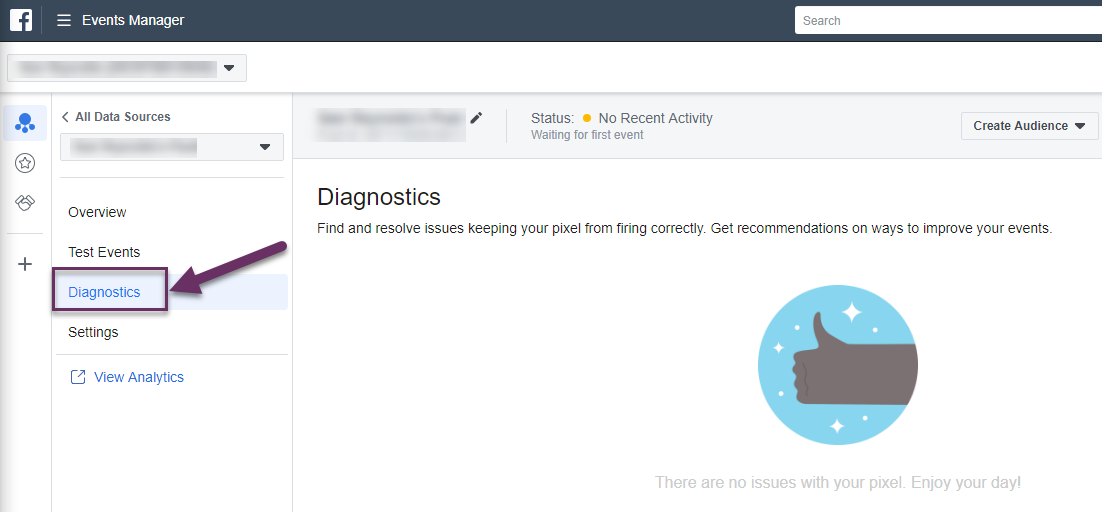Switch to Test Events

coord(104,252)
